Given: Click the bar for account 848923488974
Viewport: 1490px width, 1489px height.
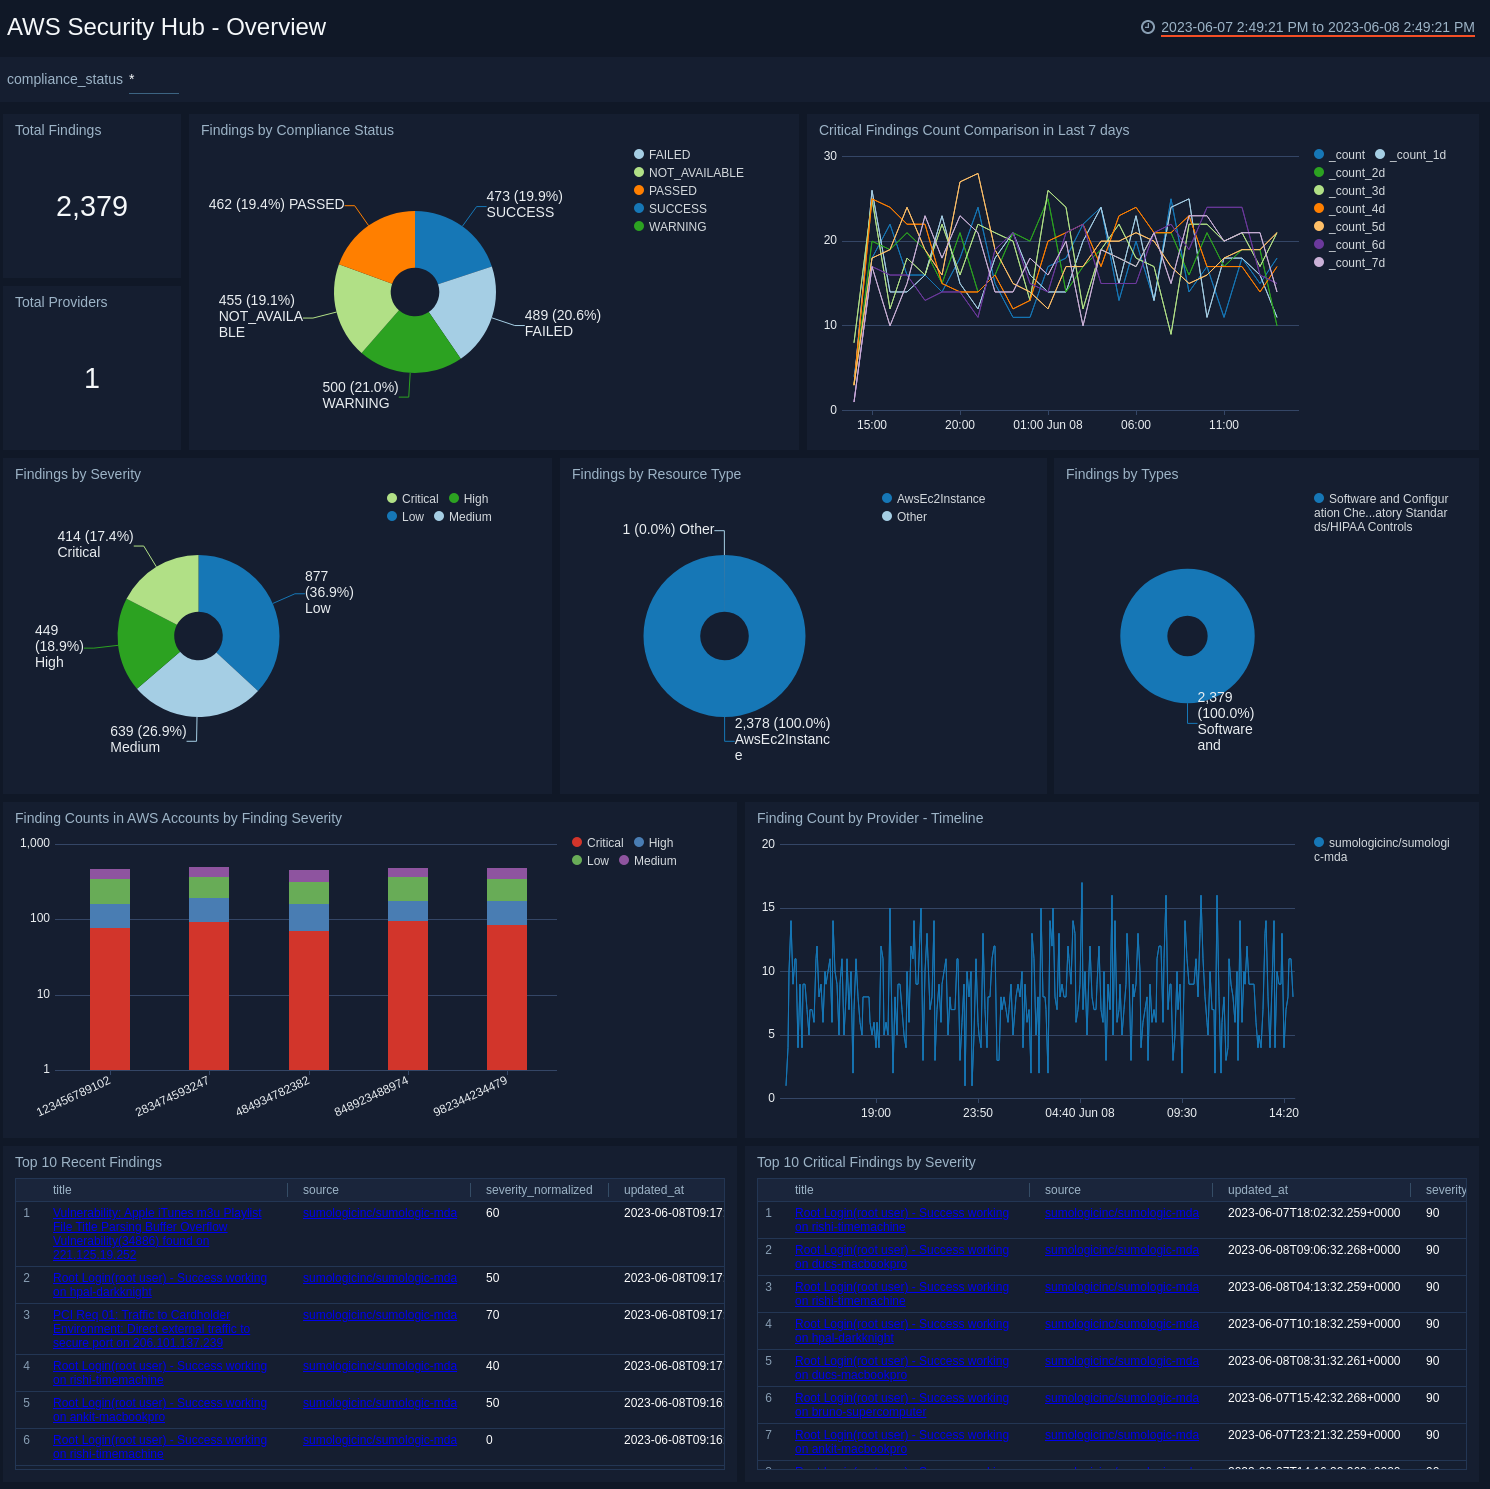Looking at the screenshot, I should tap(408, 969).
